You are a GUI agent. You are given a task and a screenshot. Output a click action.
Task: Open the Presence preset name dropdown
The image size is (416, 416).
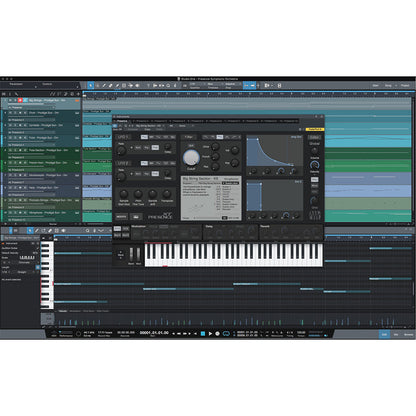[149, 126]
